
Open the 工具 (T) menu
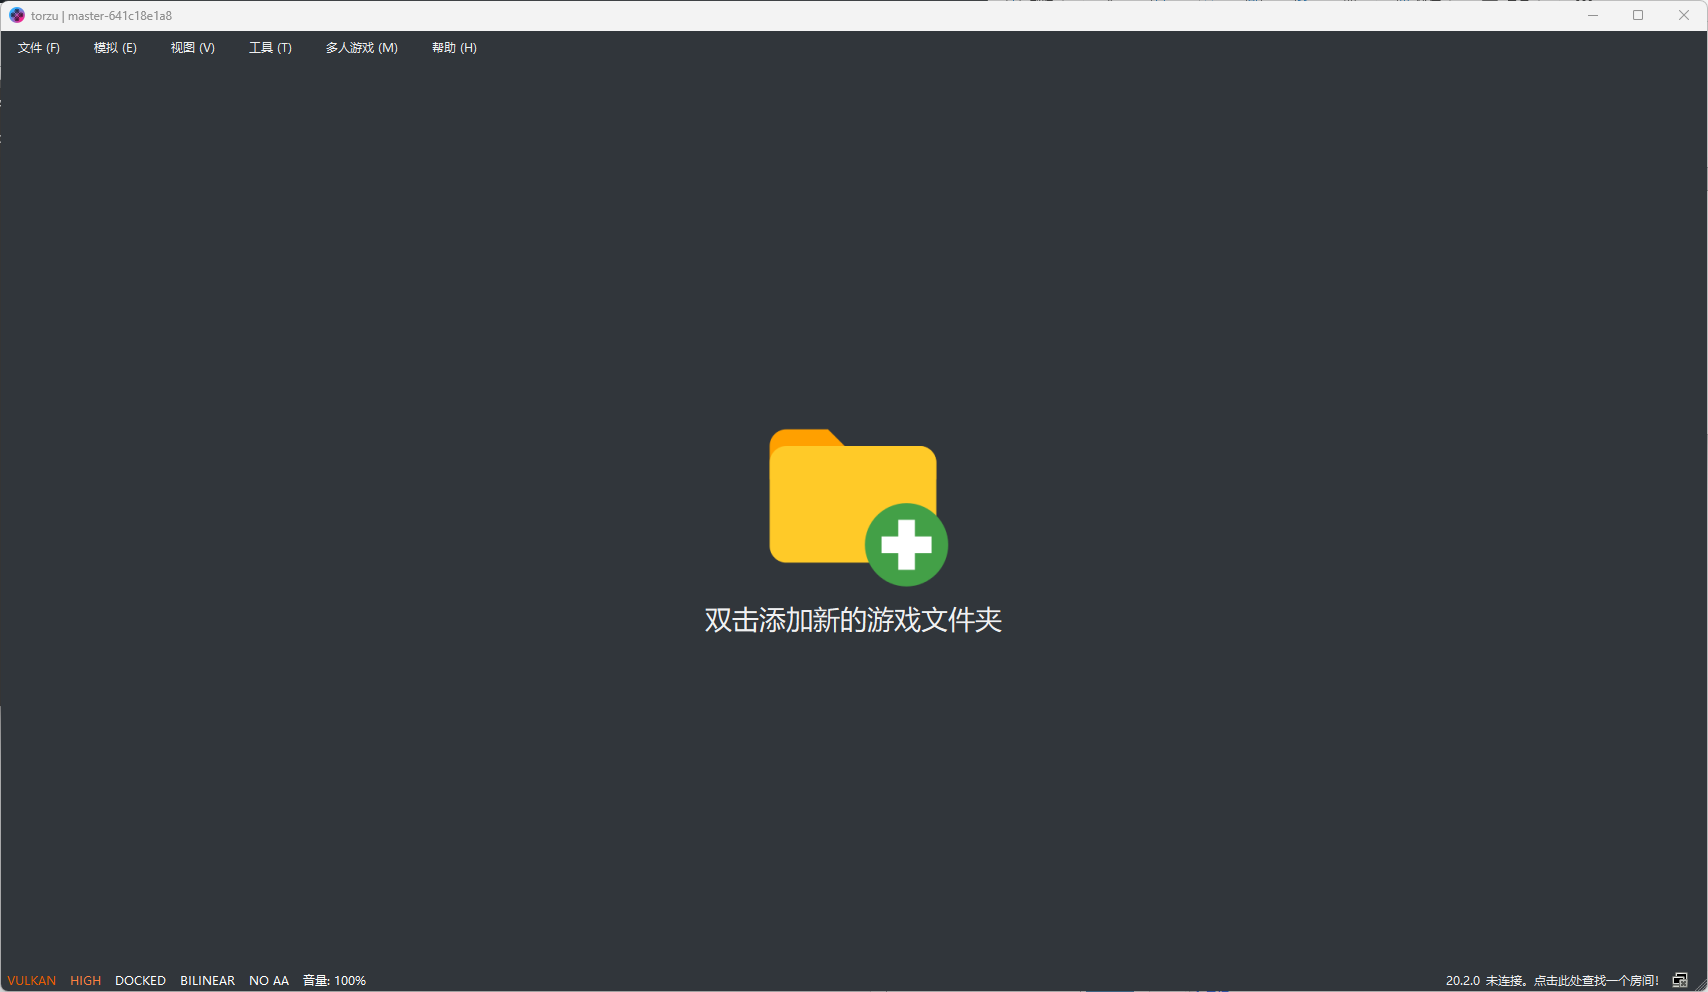(x=270, y=48)
